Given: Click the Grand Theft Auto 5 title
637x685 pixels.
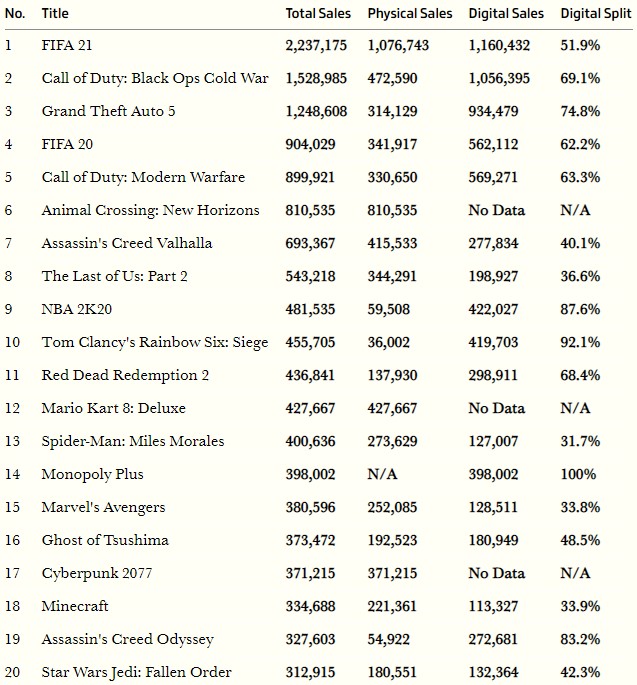Looking at the screenshot, I should [108, 111].
